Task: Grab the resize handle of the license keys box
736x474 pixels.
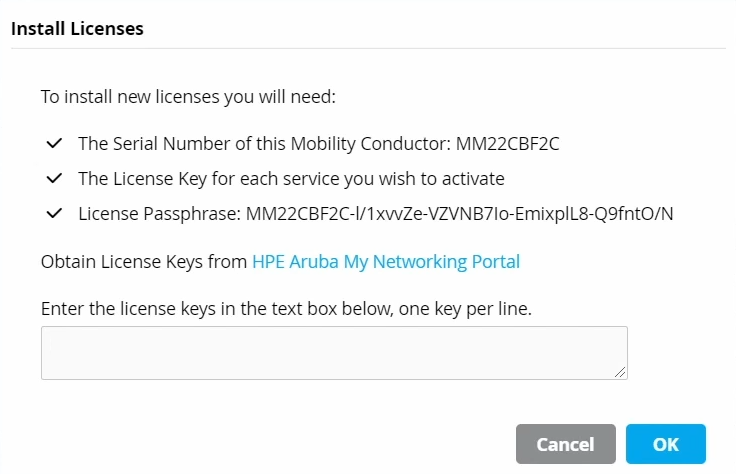Action: (x=621, y=373)
